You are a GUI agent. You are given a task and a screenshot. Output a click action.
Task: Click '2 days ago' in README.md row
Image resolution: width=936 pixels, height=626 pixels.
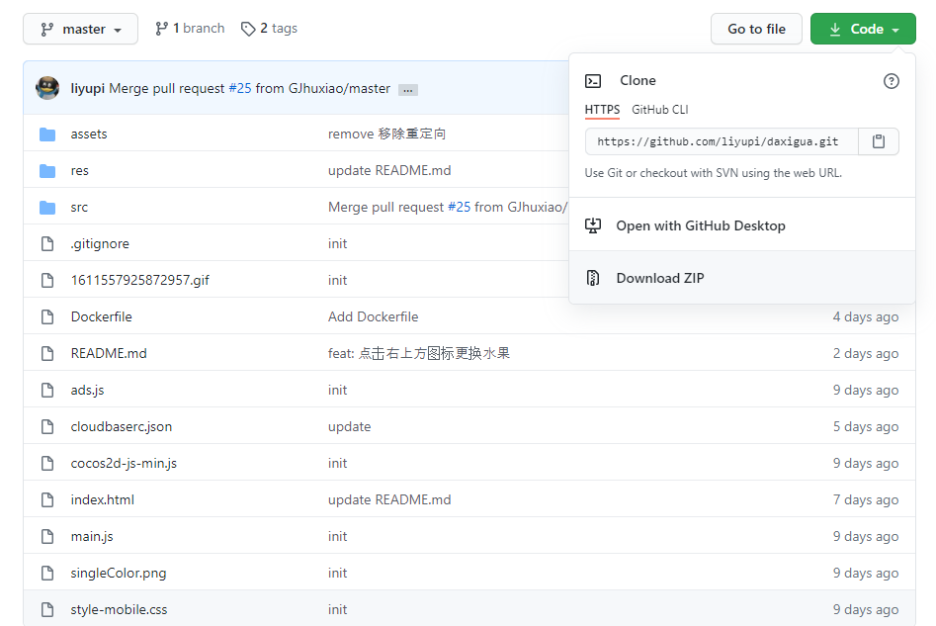[x=866, y=353]
